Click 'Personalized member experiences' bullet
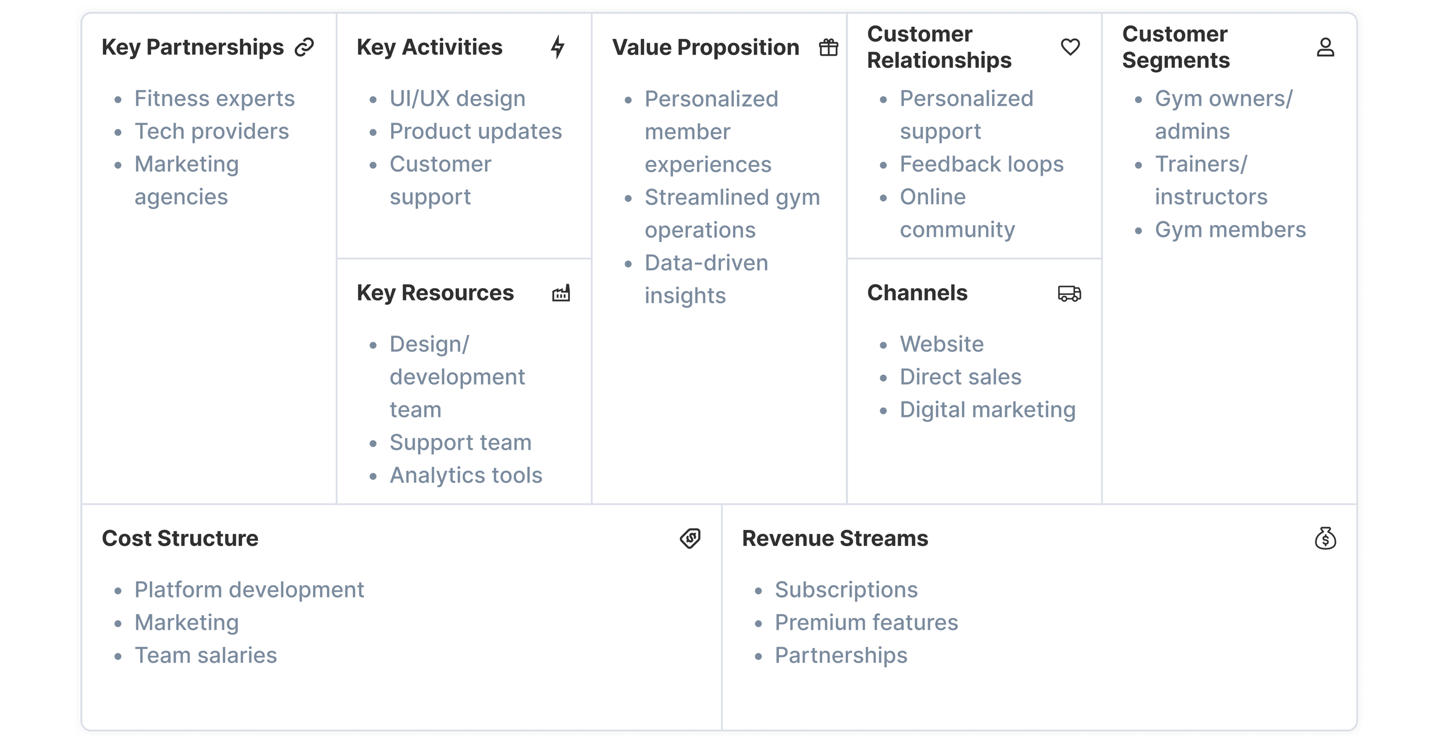This screenshot has height=743, width=1440. (x=711, y=131)
